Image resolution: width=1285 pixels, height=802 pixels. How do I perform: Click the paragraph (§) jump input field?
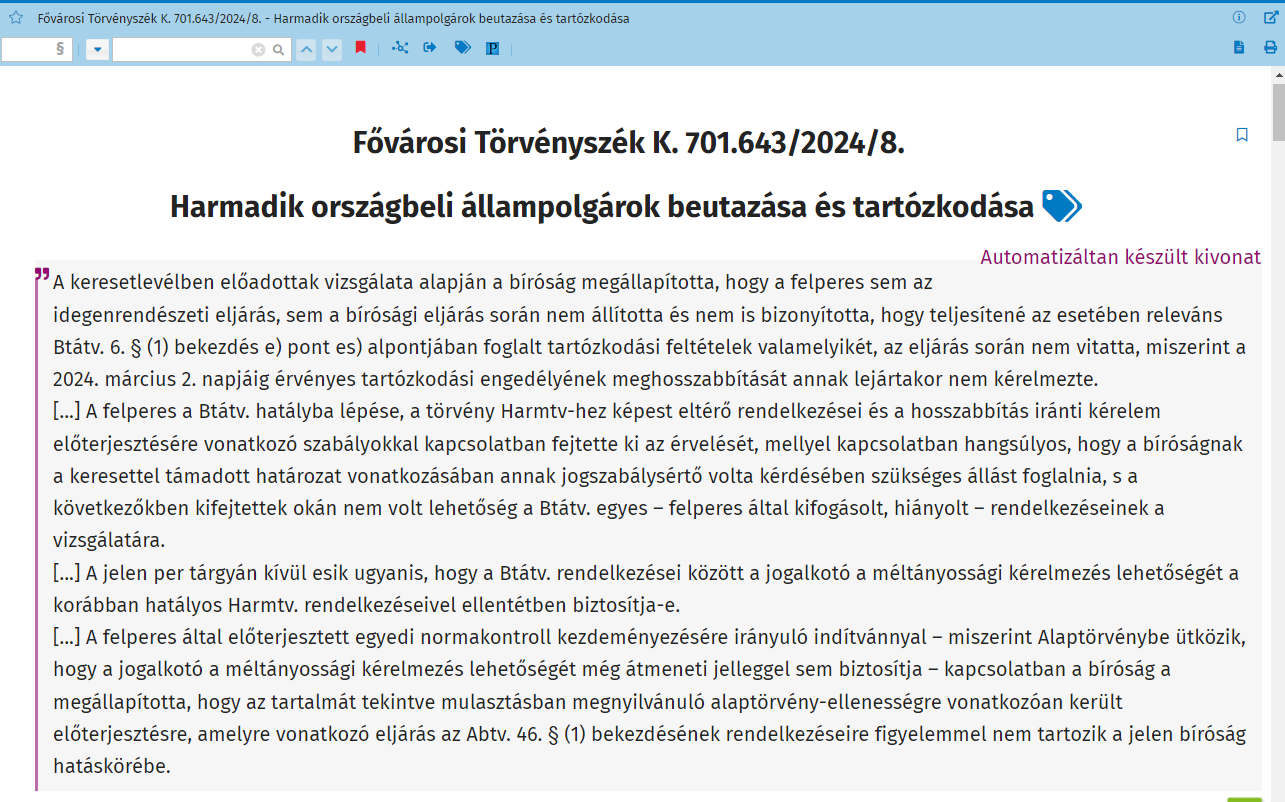(30, 49)
